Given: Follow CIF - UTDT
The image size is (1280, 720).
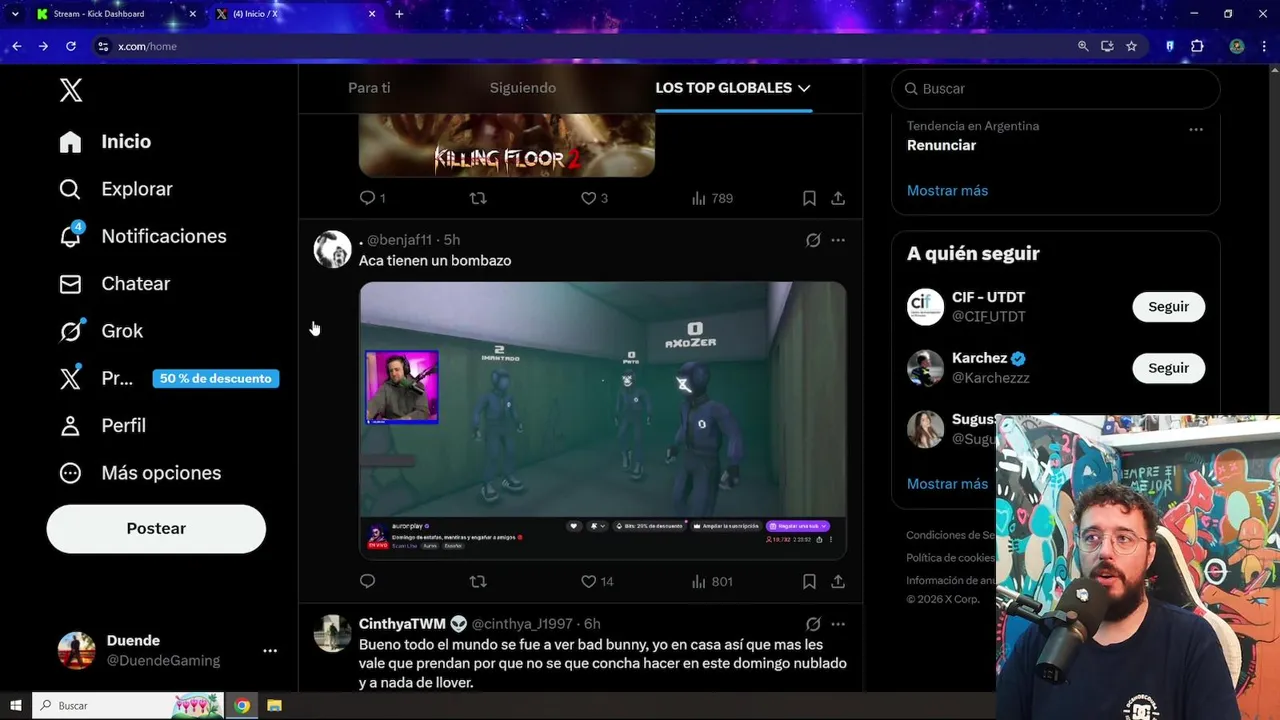Looking at the screenshot, I should [x=1168, y=307].
